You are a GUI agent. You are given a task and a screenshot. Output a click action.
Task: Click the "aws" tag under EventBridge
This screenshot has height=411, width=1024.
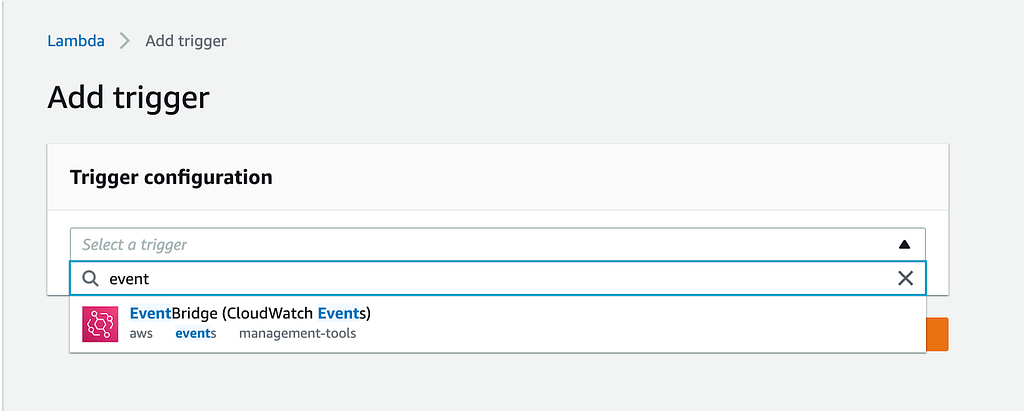141,334
